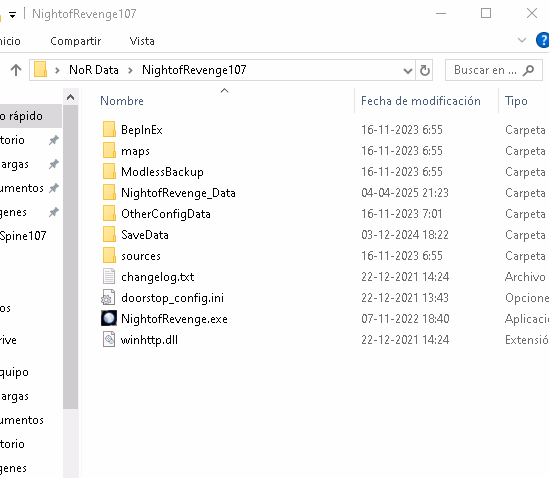Click date 16-11-2023 7:01 cell

coord(402,214)
